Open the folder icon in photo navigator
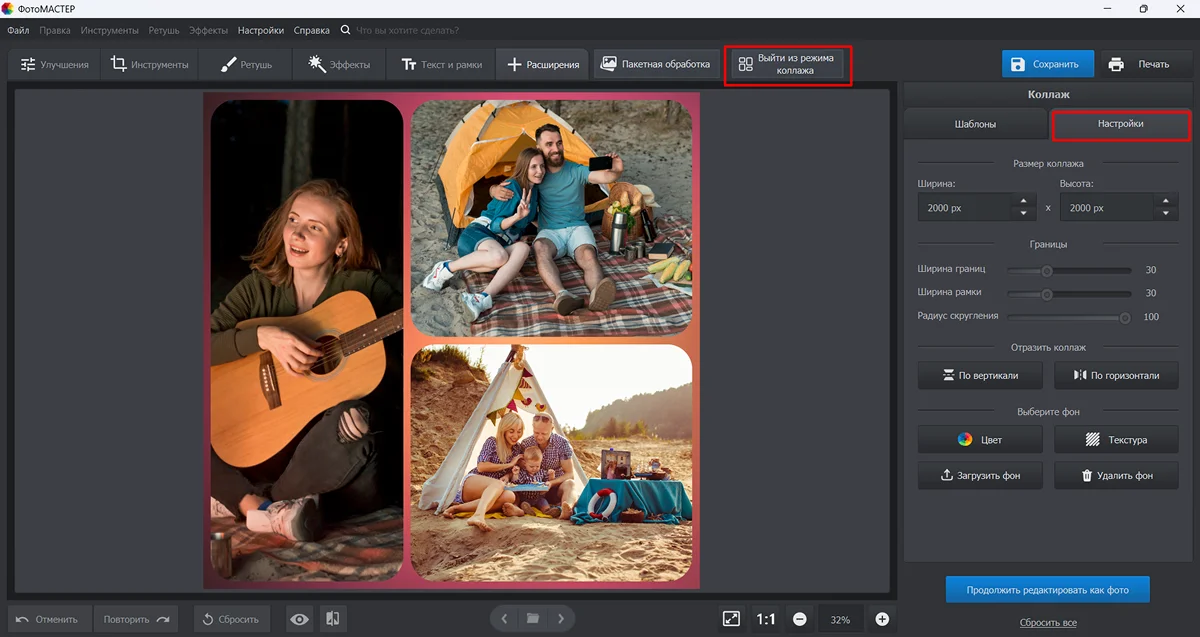 (x=533, y=619)
